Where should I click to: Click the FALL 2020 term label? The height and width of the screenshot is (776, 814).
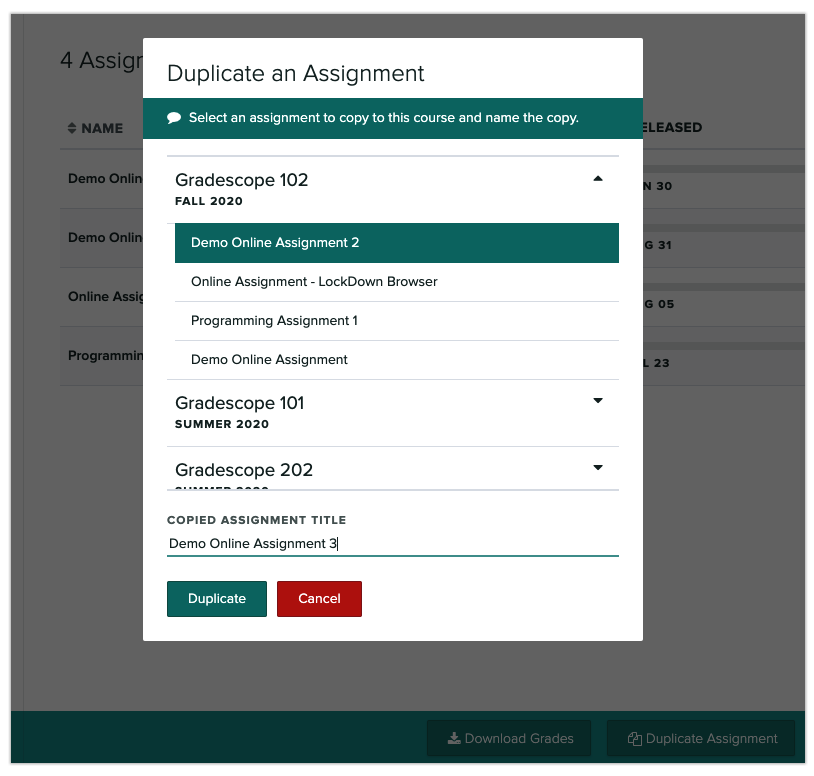[209, 201]
